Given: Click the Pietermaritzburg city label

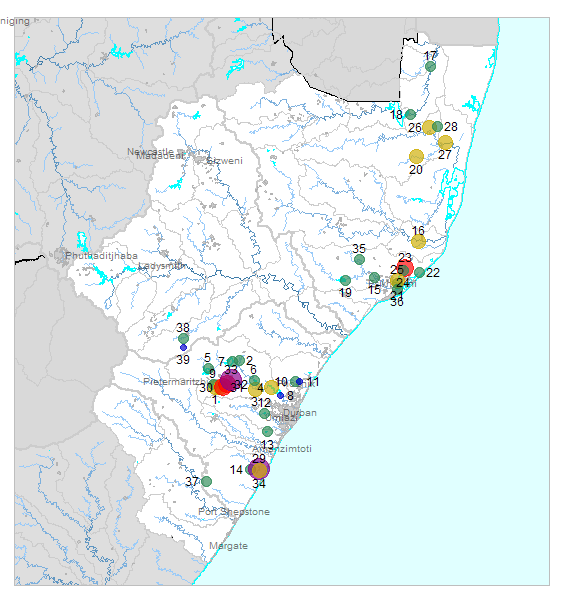Looking at the screenshot, I should tap(176, 382).
